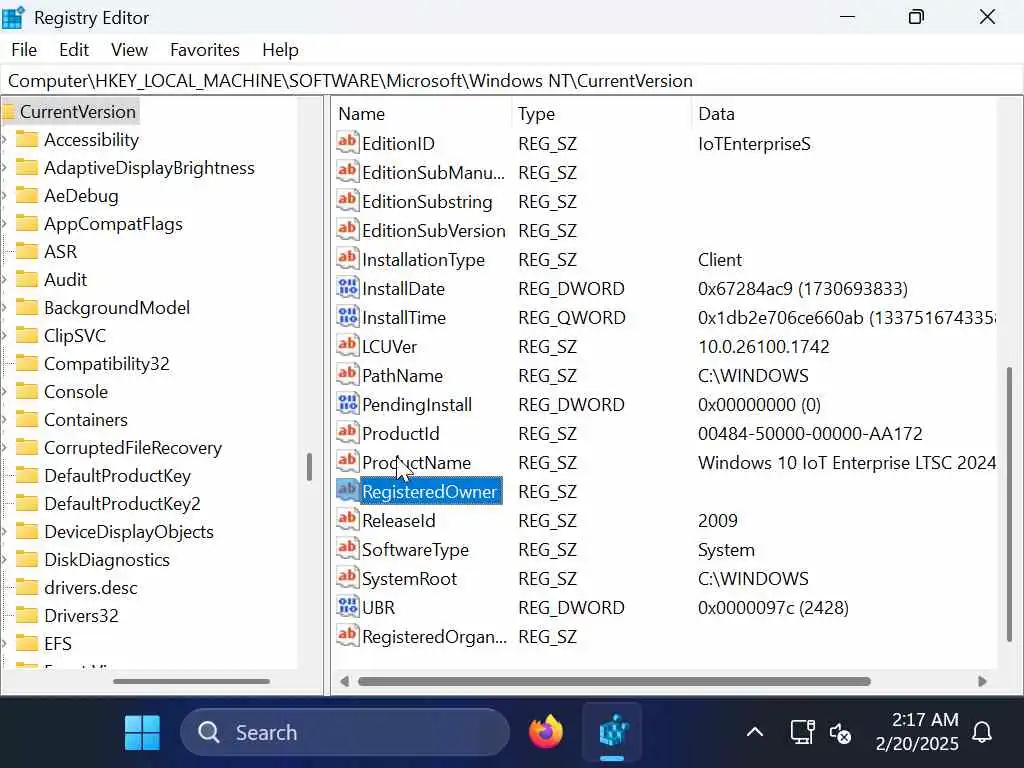Open the notification bell

click(982, 733)
